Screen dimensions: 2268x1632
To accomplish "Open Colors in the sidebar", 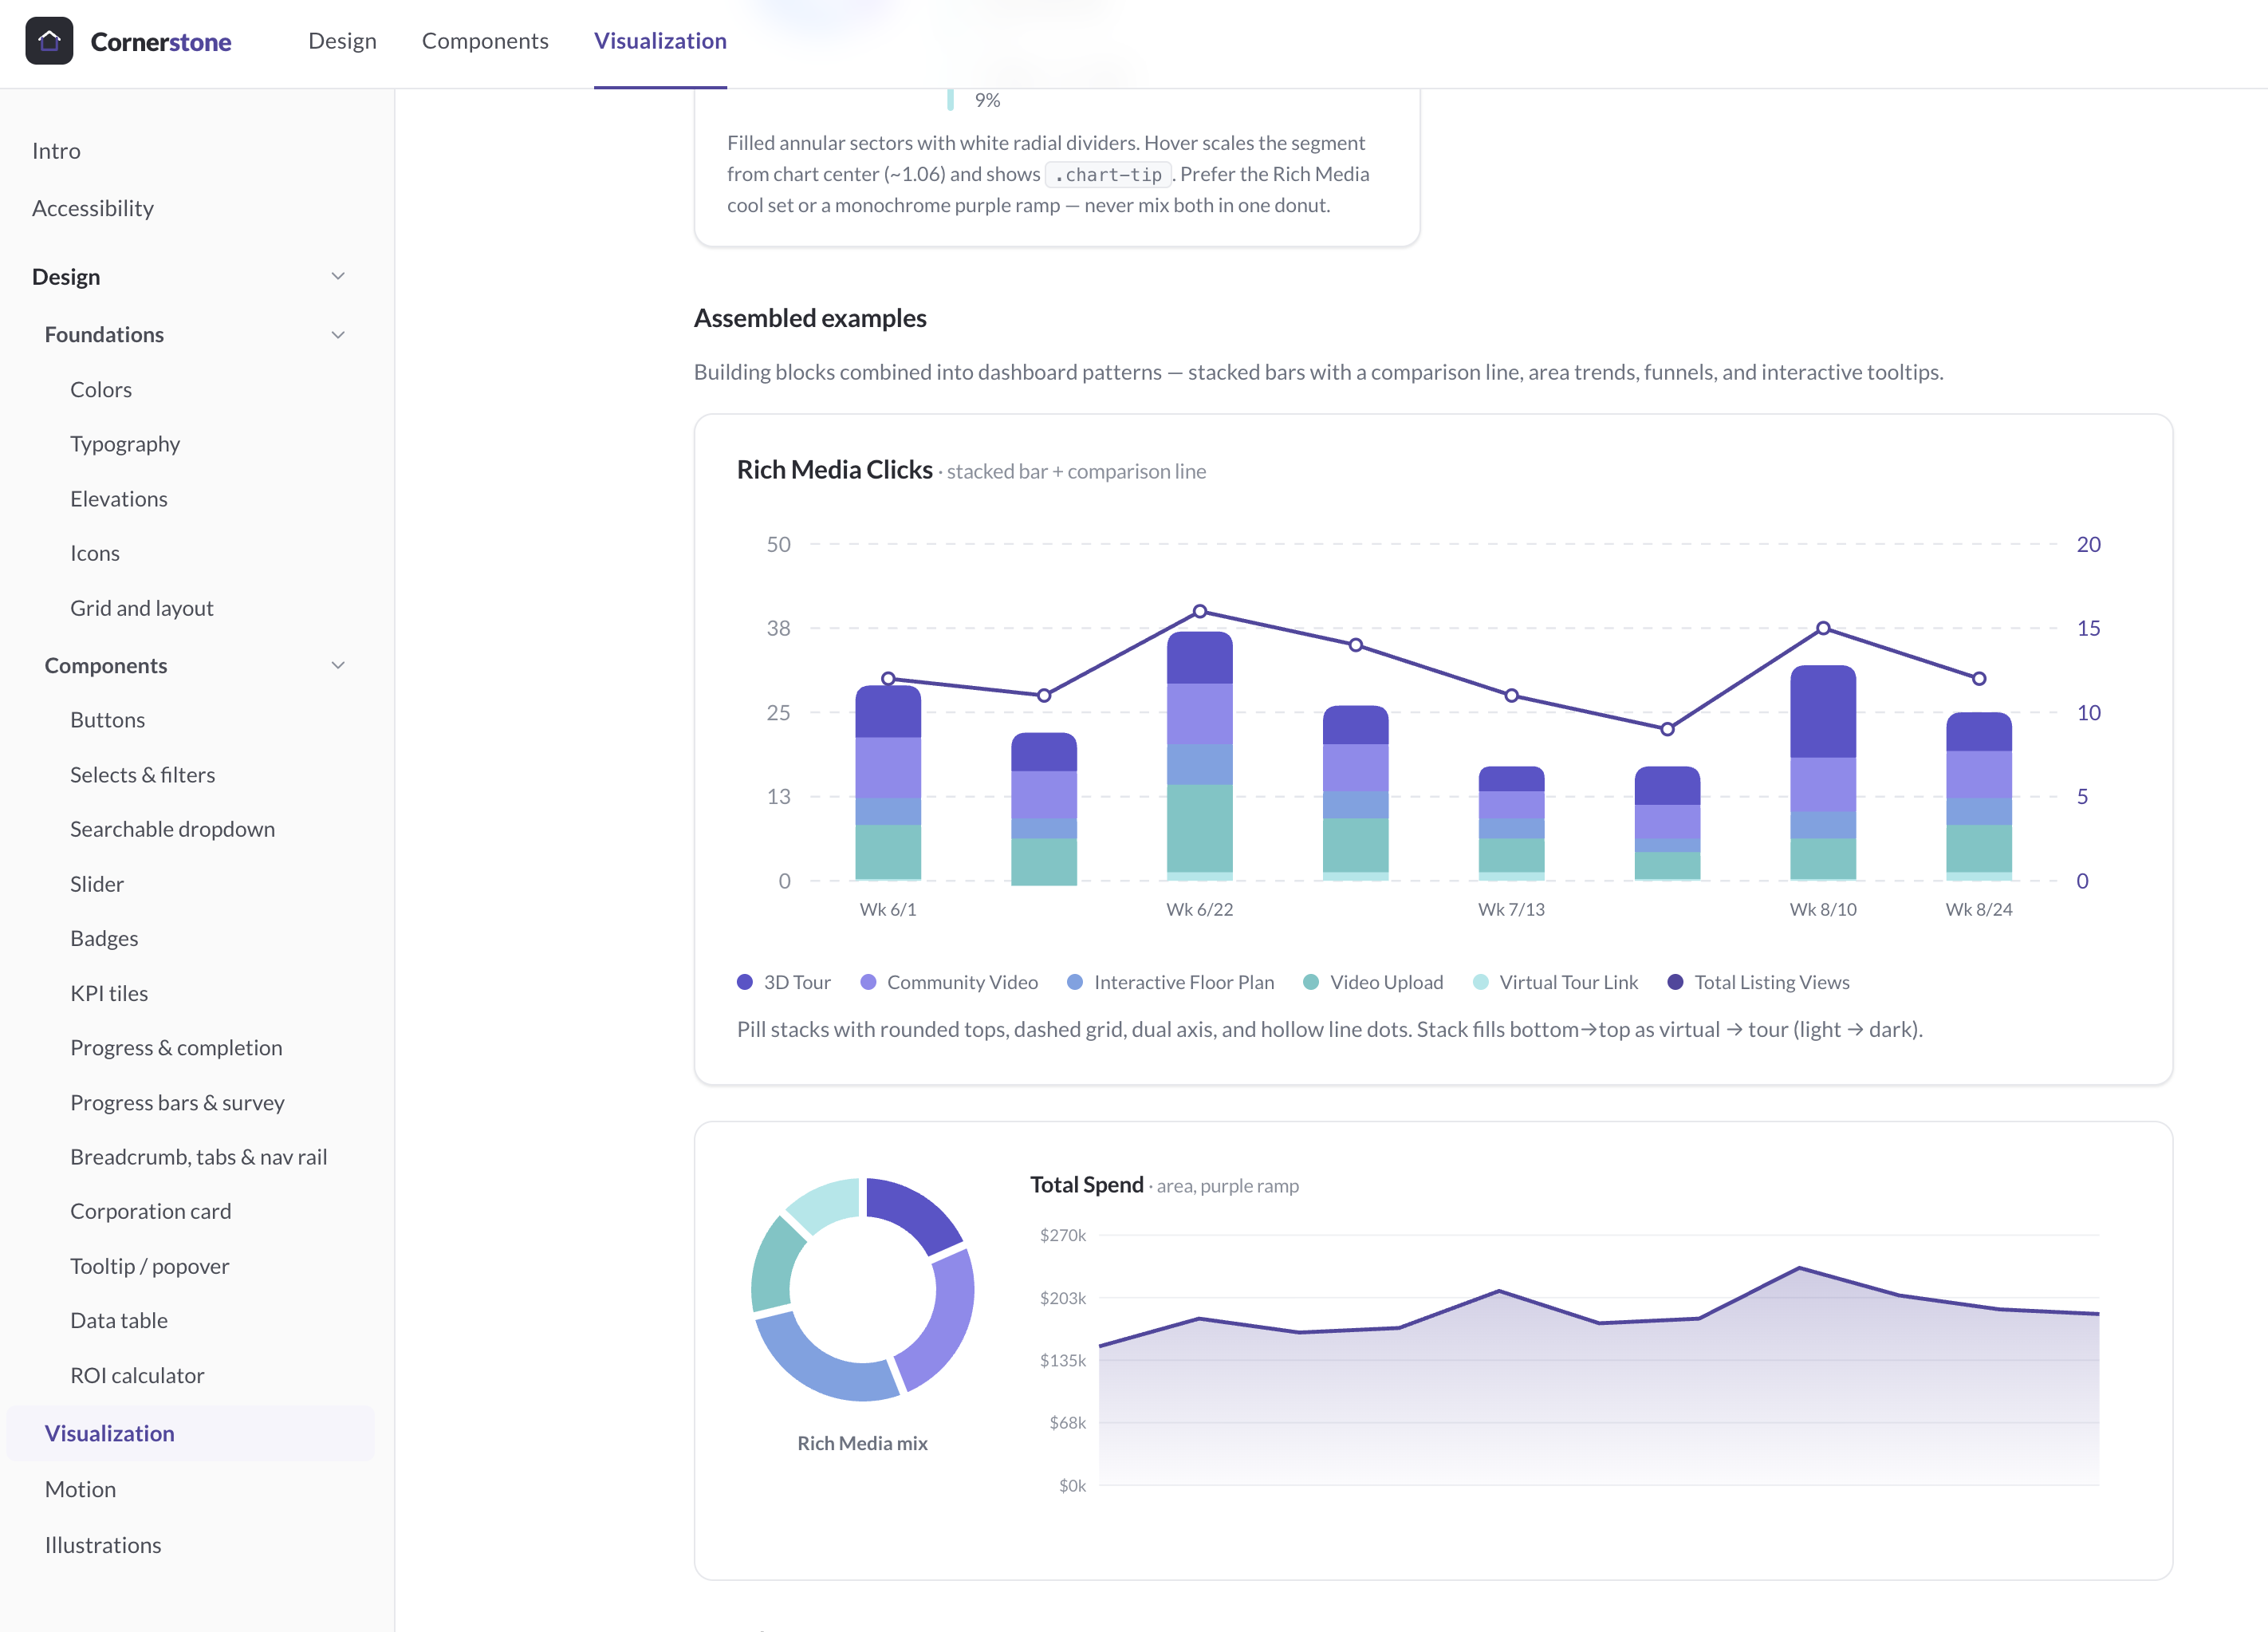I will tap(101, 389).
